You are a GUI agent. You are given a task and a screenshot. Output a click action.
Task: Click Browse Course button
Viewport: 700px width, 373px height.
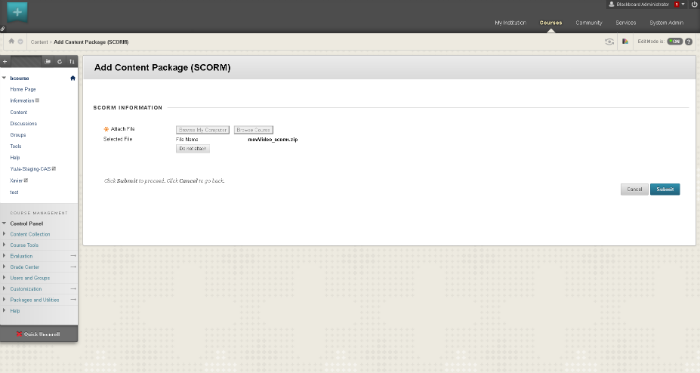coord(254,130)
